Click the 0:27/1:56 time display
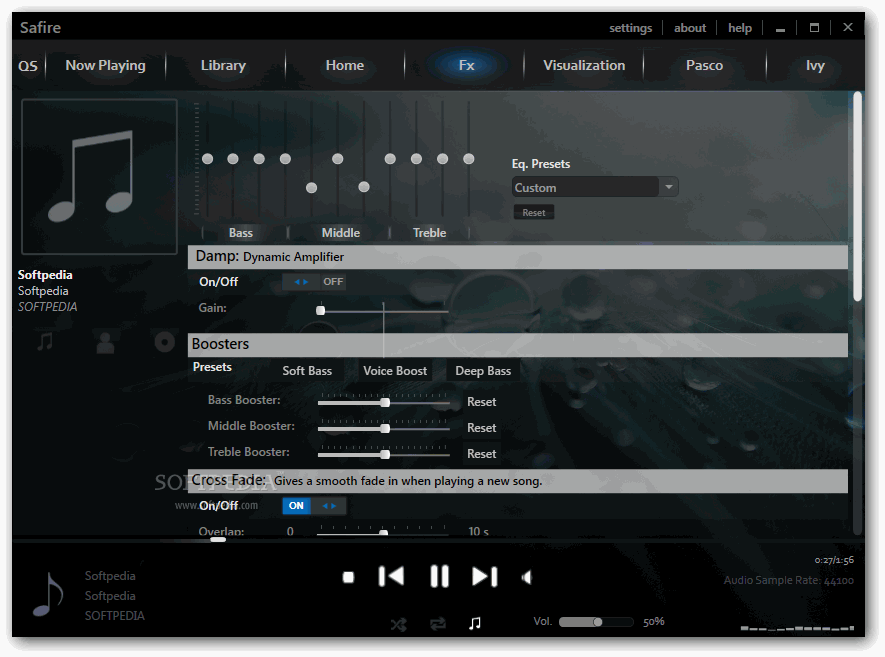This screenshot has width=885, height=657. (x=834, y=560)
